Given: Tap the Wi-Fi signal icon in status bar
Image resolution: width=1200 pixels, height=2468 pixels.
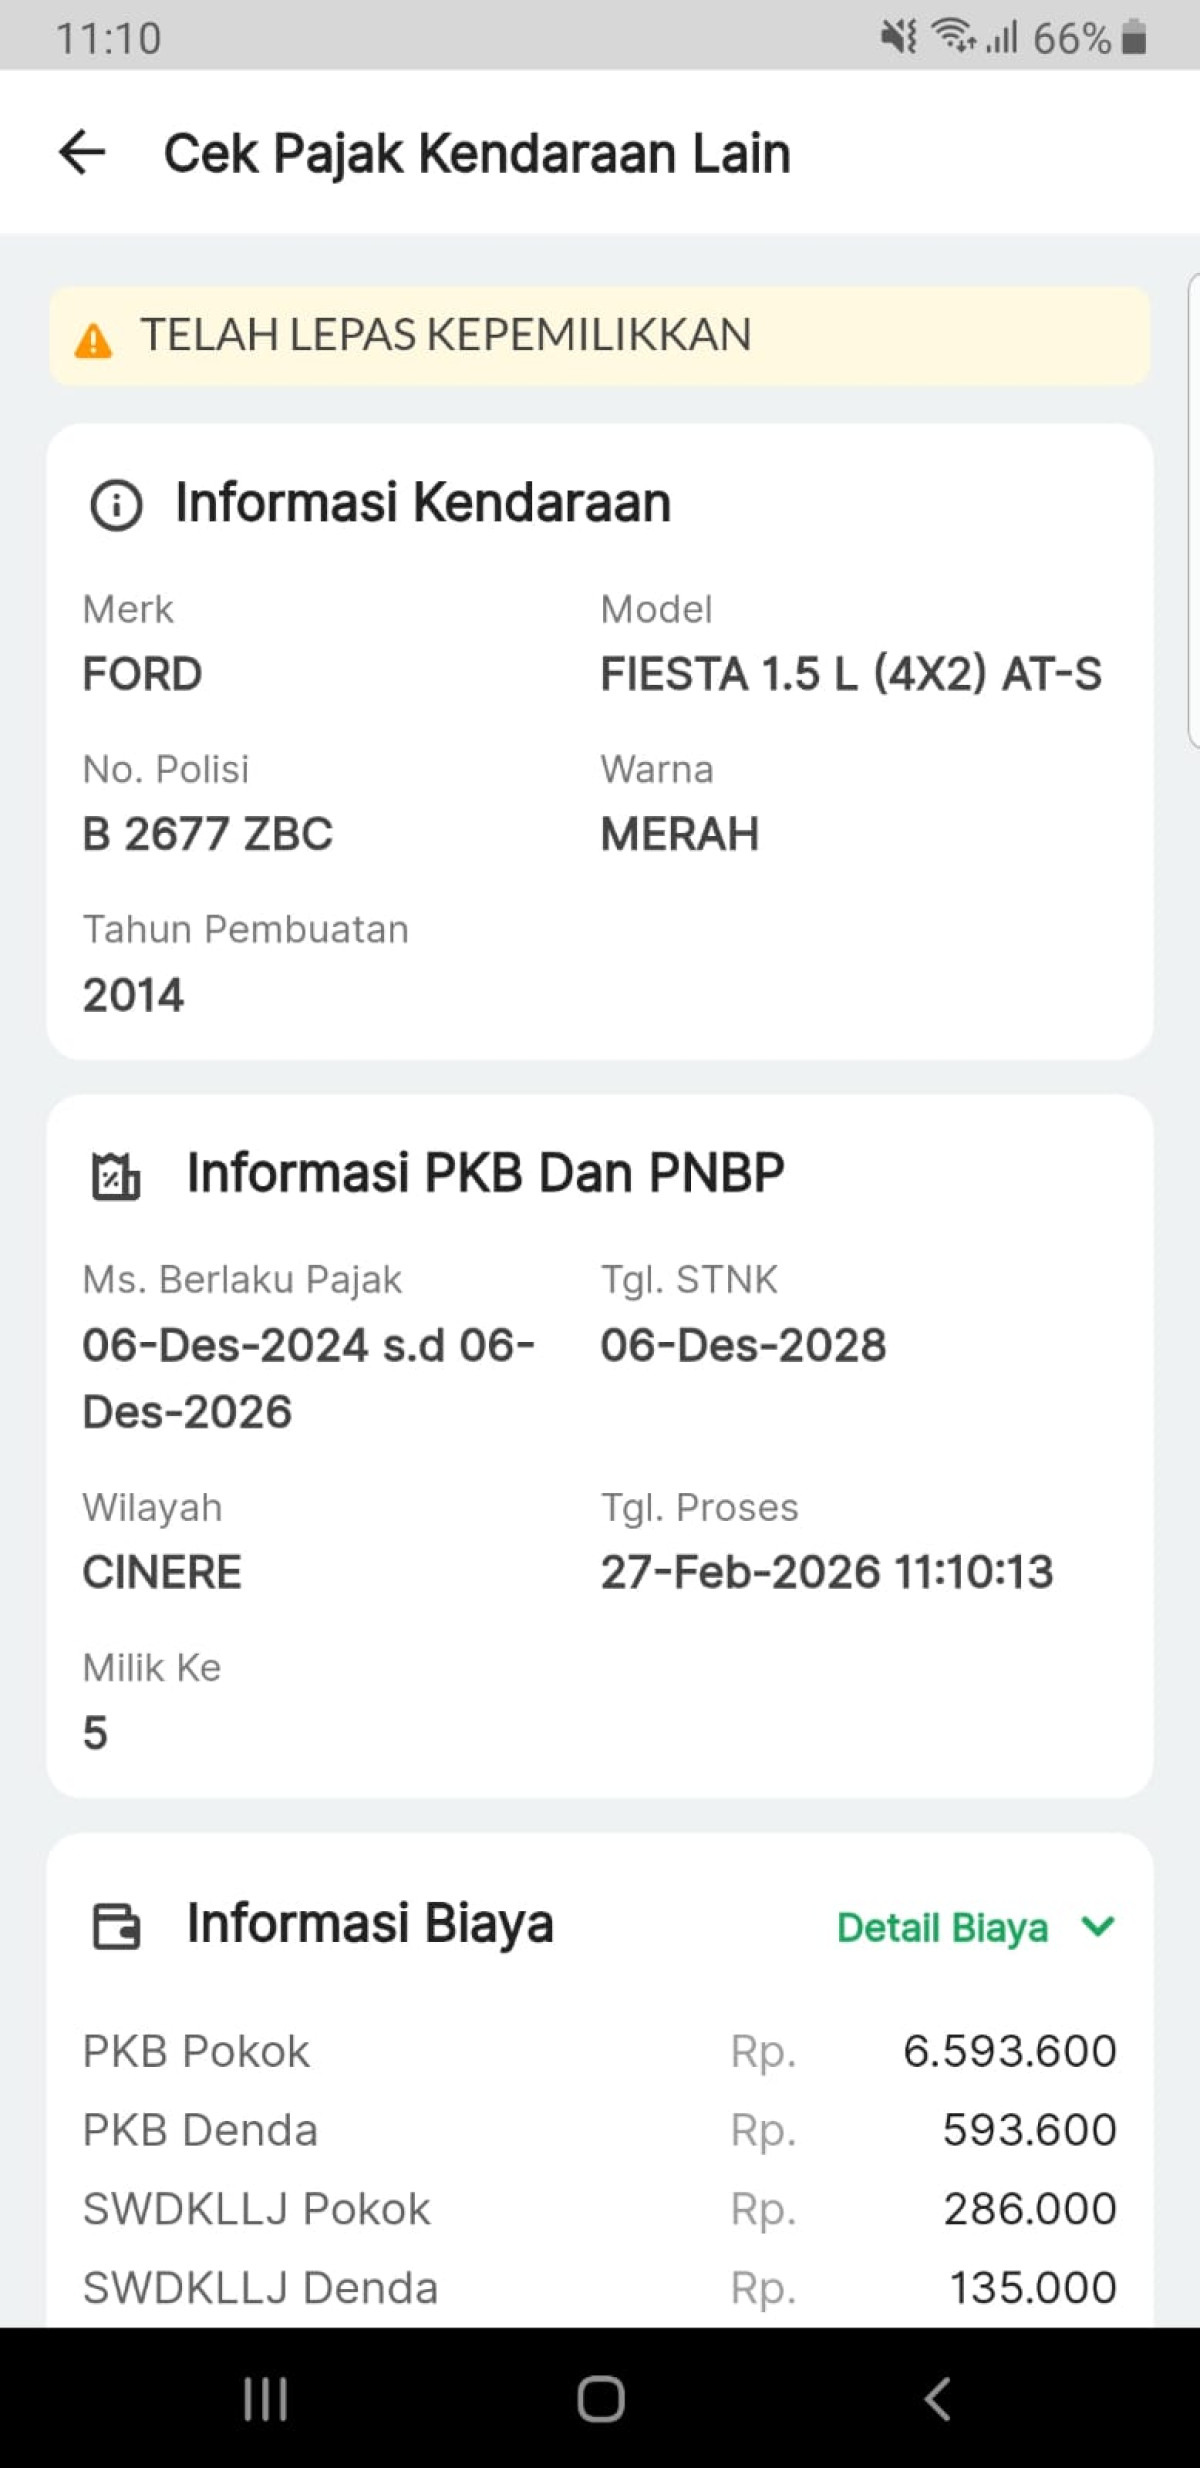Looking at the screenshot, I should [953, 37].
